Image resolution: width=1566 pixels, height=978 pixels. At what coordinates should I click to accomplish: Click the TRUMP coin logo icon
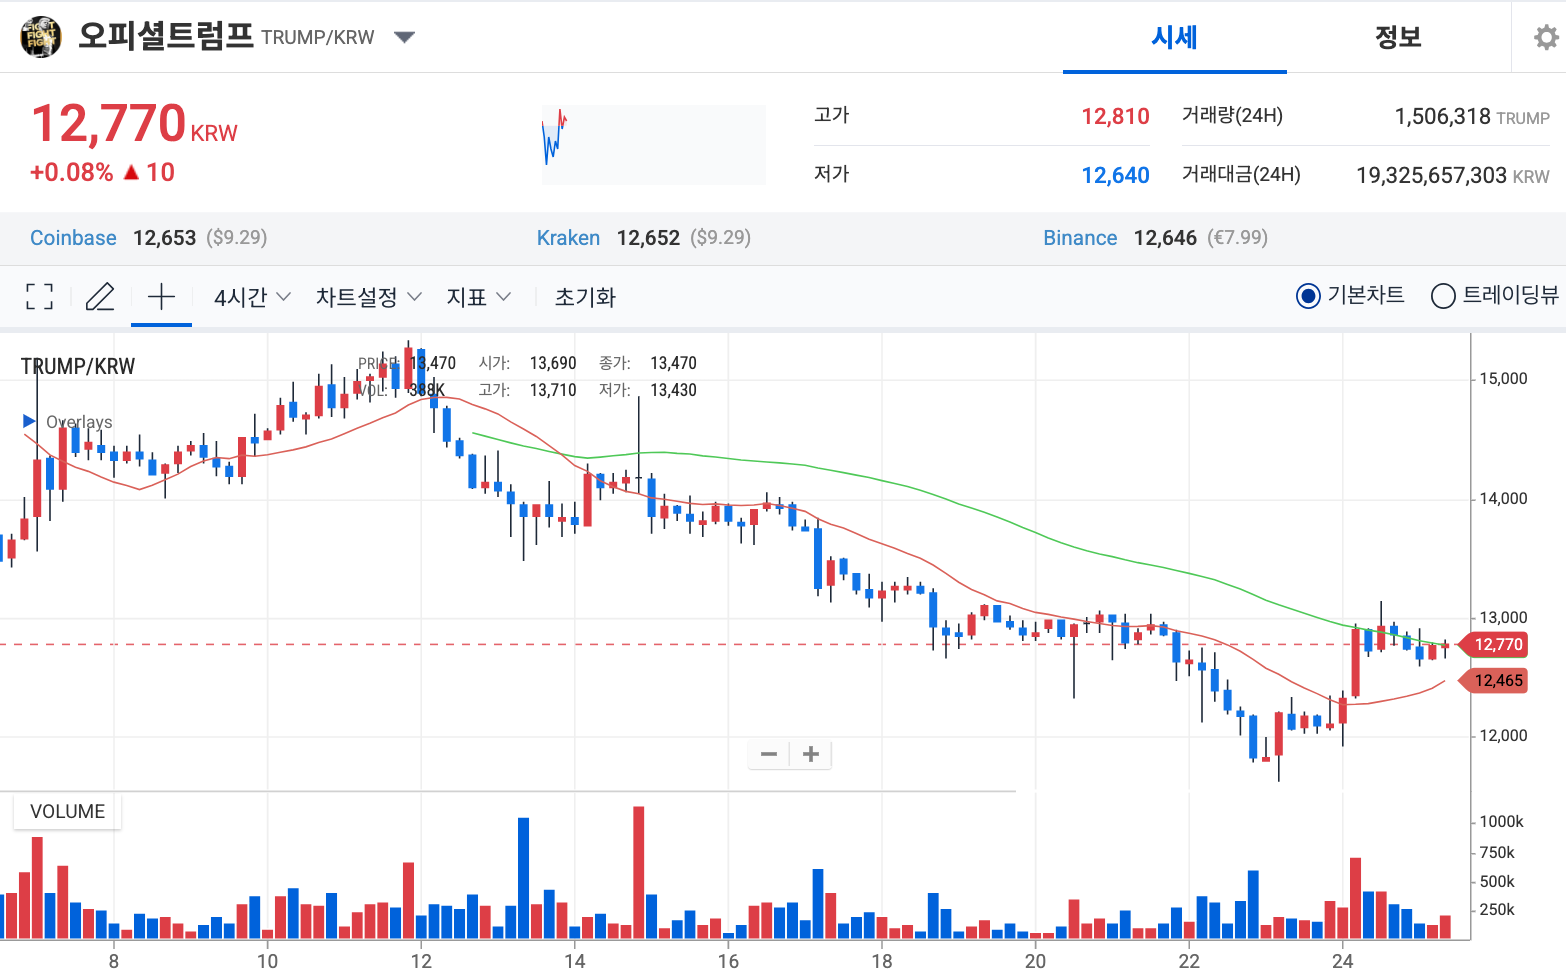tap(41, 37)
